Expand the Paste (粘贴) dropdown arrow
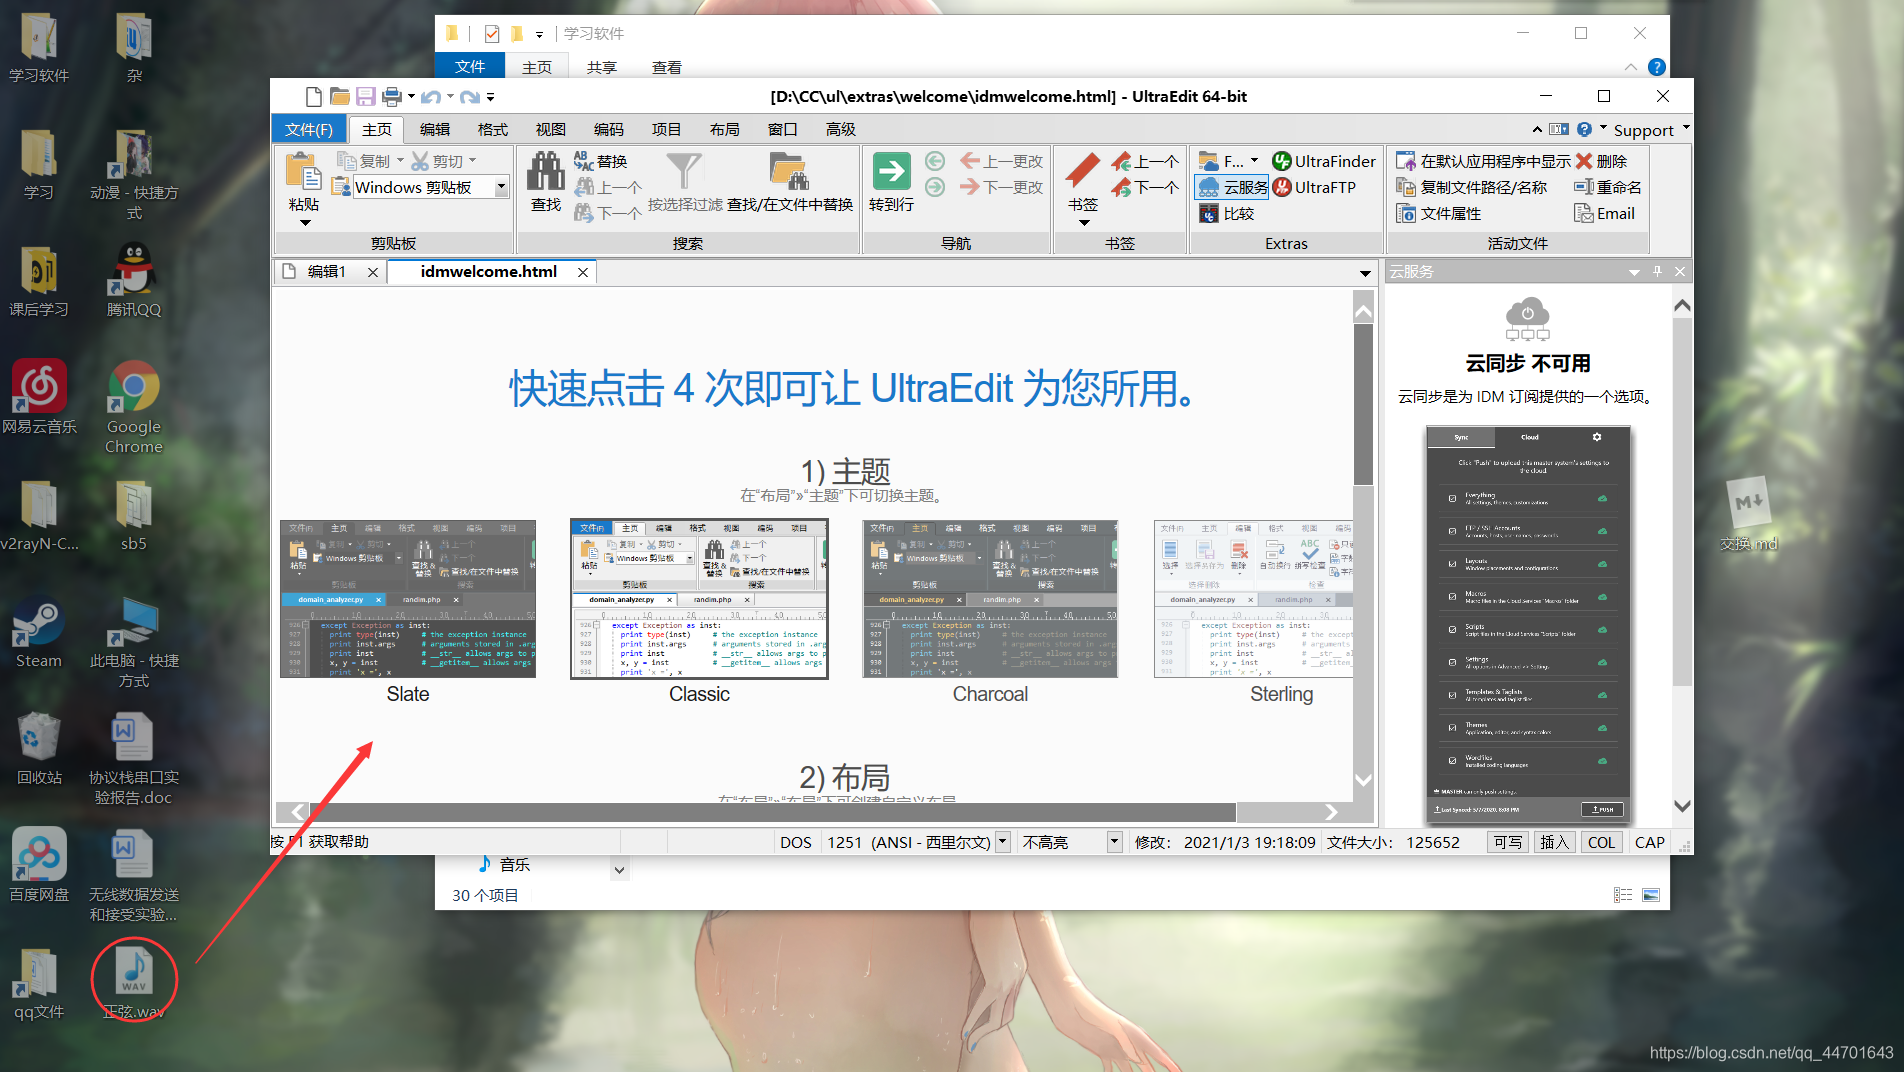The width and height of the screenshot is (1904, 1072). pos(305,222)
